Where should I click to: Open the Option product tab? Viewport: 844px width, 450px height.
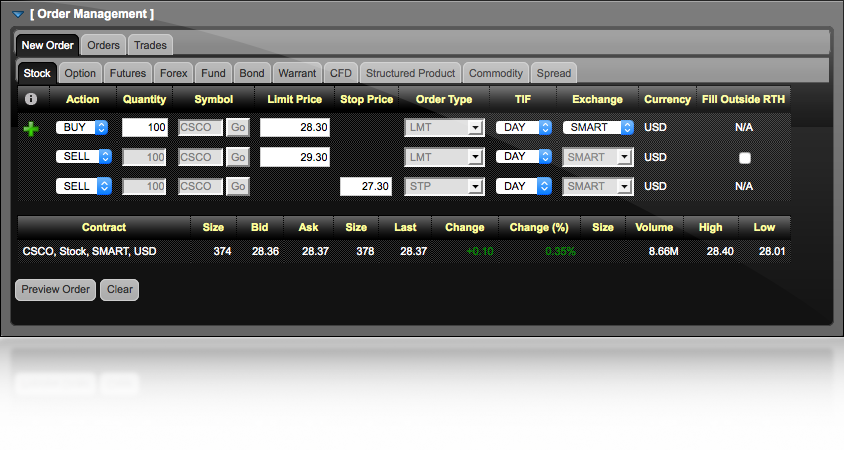(80, 73)
